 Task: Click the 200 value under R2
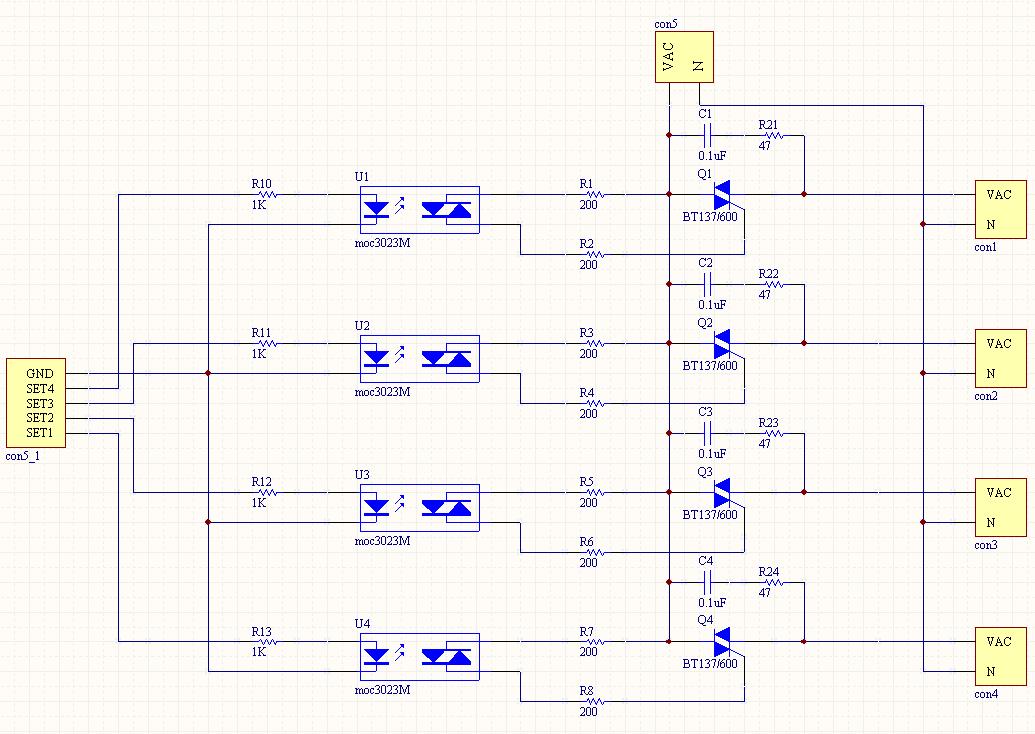[588, 265]
